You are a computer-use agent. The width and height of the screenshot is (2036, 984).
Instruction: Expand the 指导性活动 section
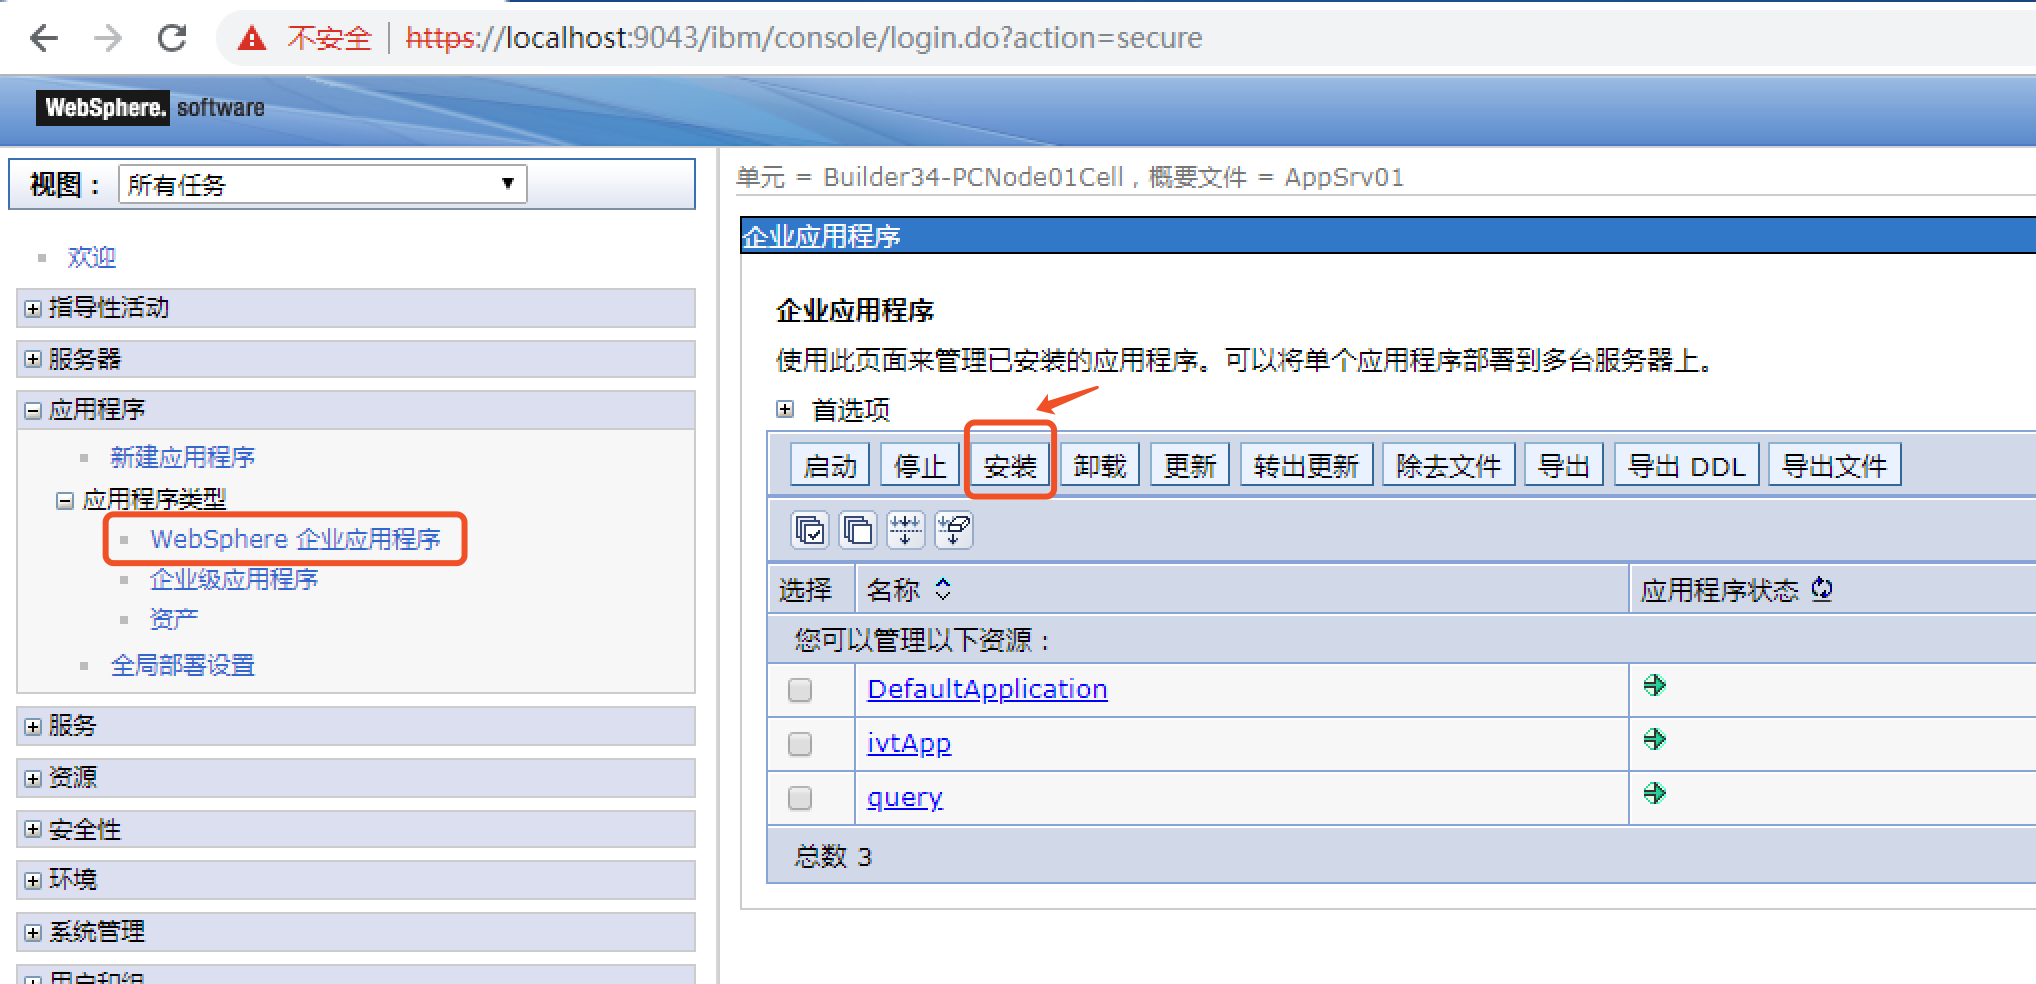(x=33, y=308)
